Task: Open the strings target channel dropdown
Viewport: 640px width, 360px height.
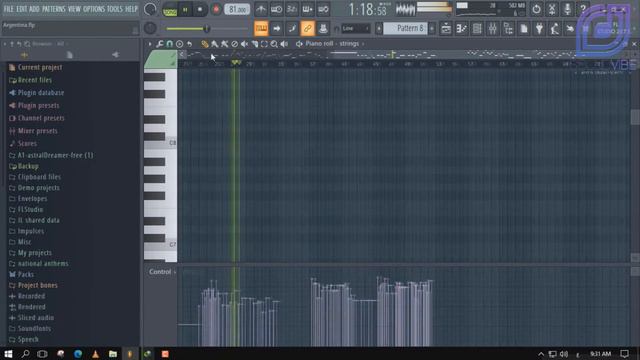Action: pyautogui.click(x=351, y=44)
